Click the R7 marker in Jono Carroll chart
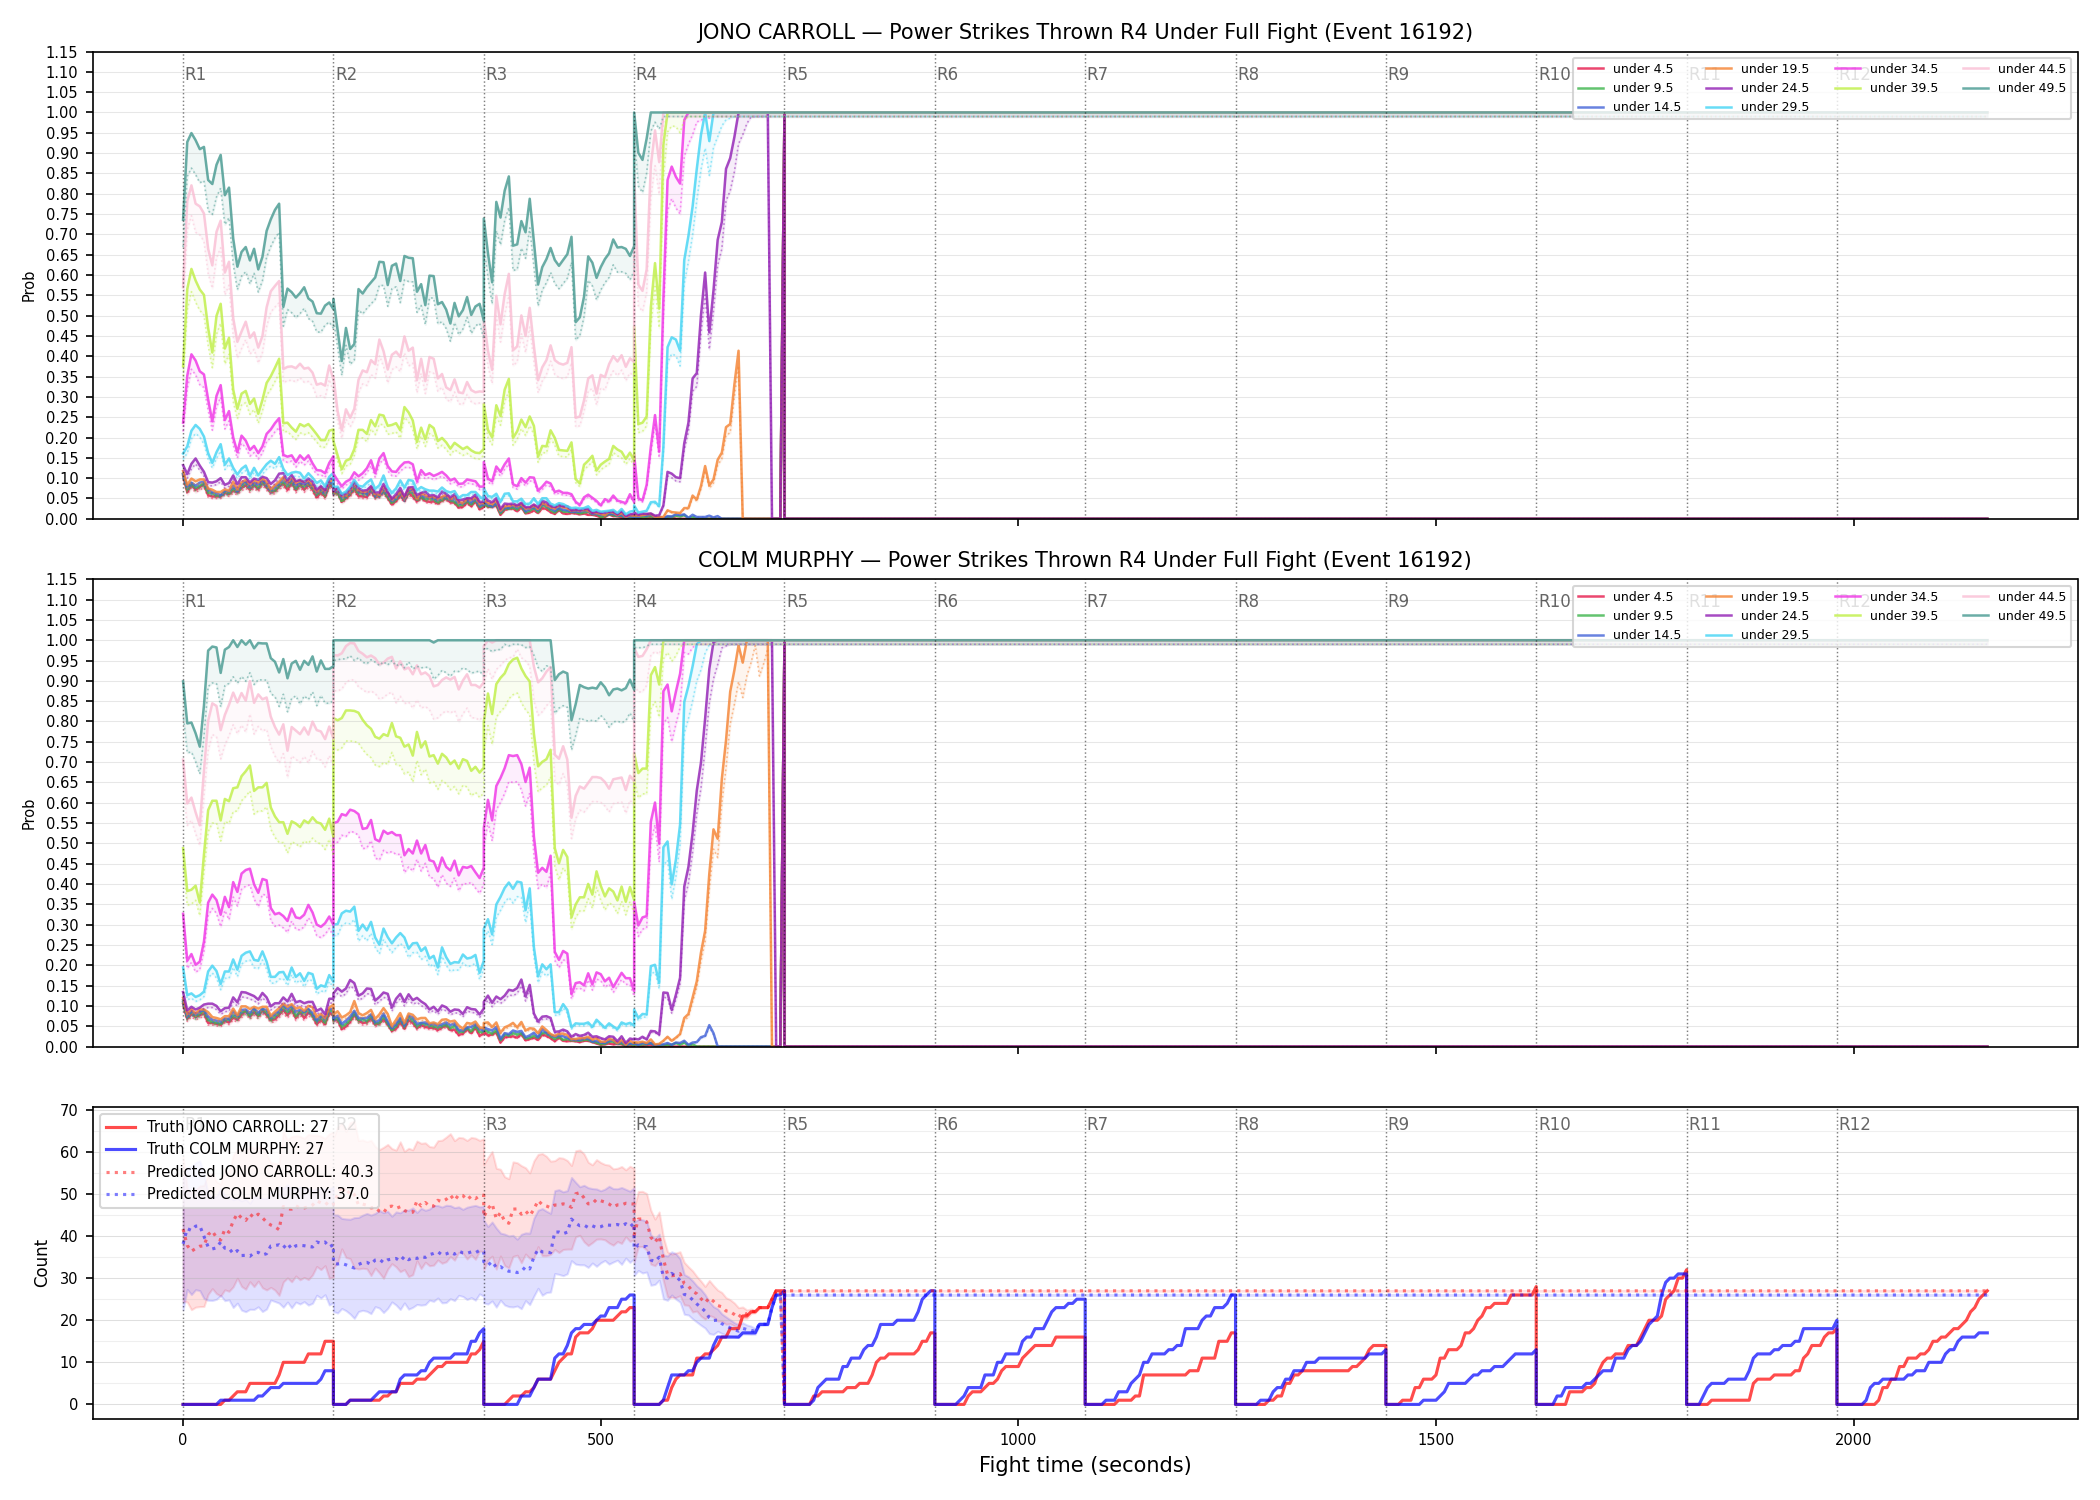This screenshot has height=1500, width=2100. click(x=1097, y=74)
